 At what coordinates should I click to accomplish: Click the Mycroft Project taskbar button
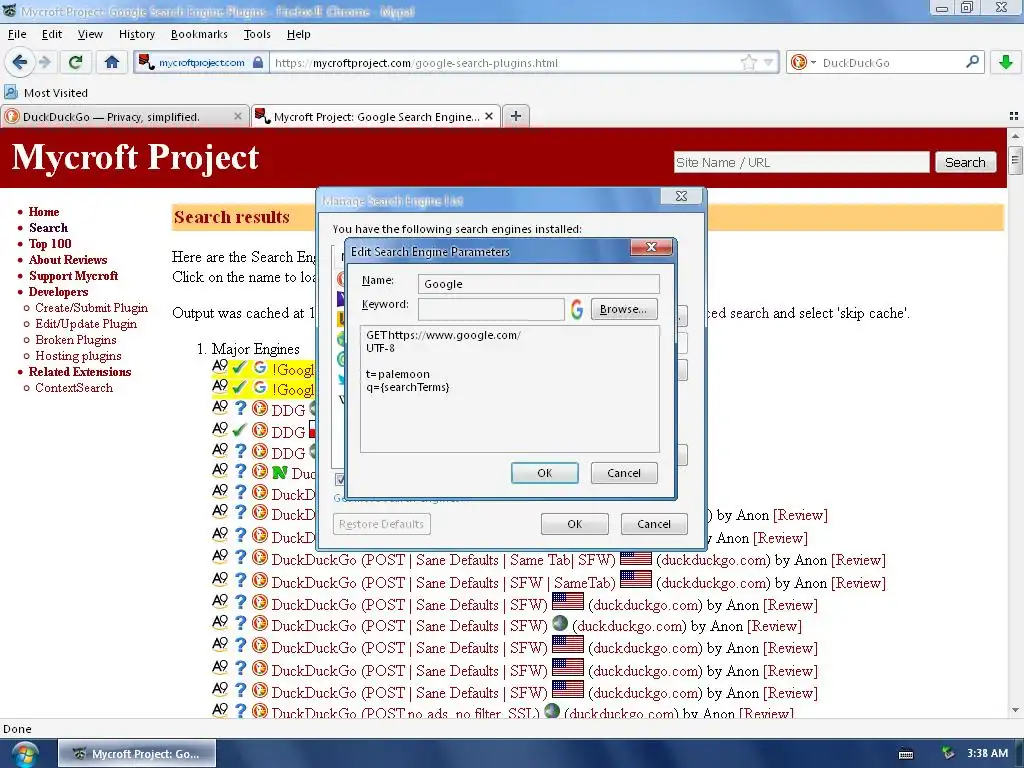coord(136,754)
